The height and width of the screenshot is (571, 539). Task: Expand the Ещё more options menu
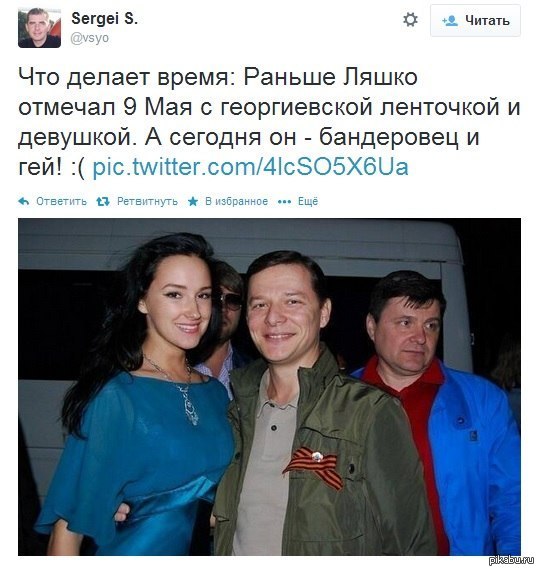(x=308, y=201)
